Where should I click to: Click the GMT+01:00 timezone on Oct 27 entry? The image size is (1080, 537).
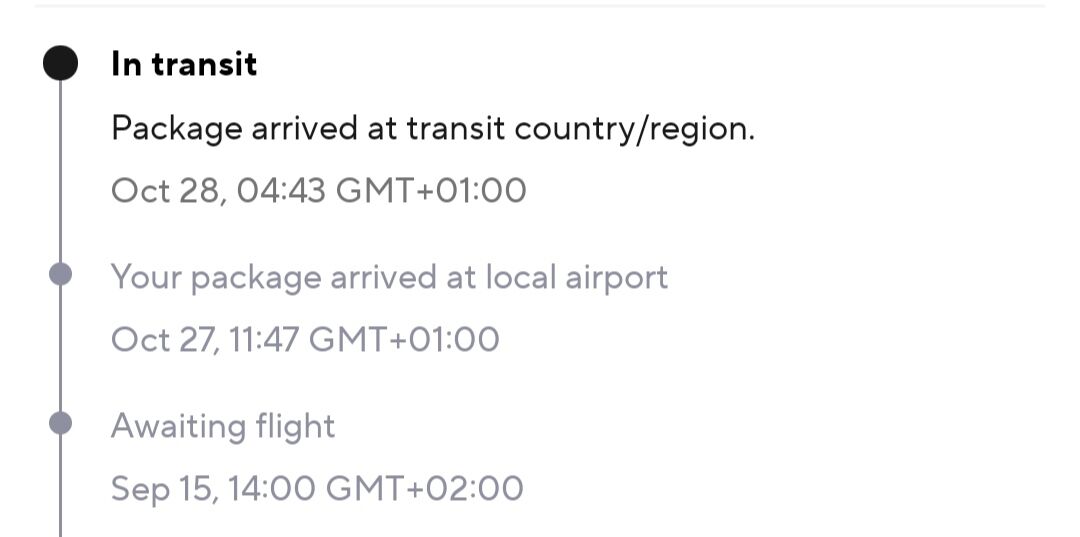[x=403, y=340]
